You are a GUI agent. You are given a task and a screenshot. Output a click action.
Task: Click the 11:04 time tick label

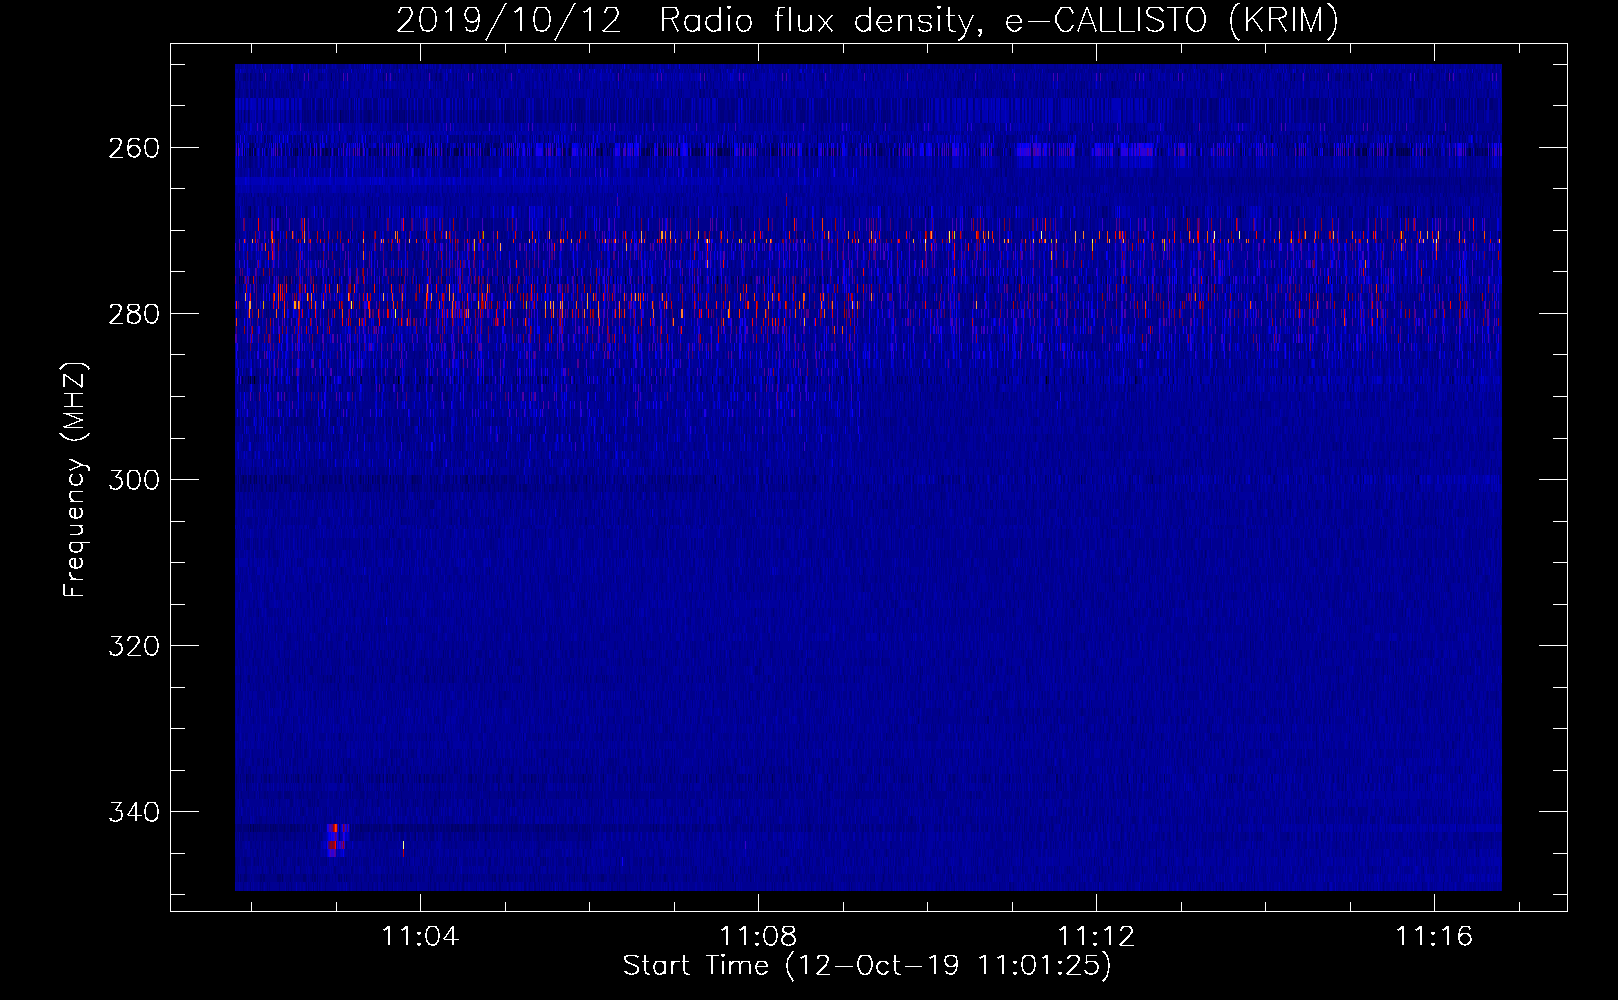[x=420, y=936]
